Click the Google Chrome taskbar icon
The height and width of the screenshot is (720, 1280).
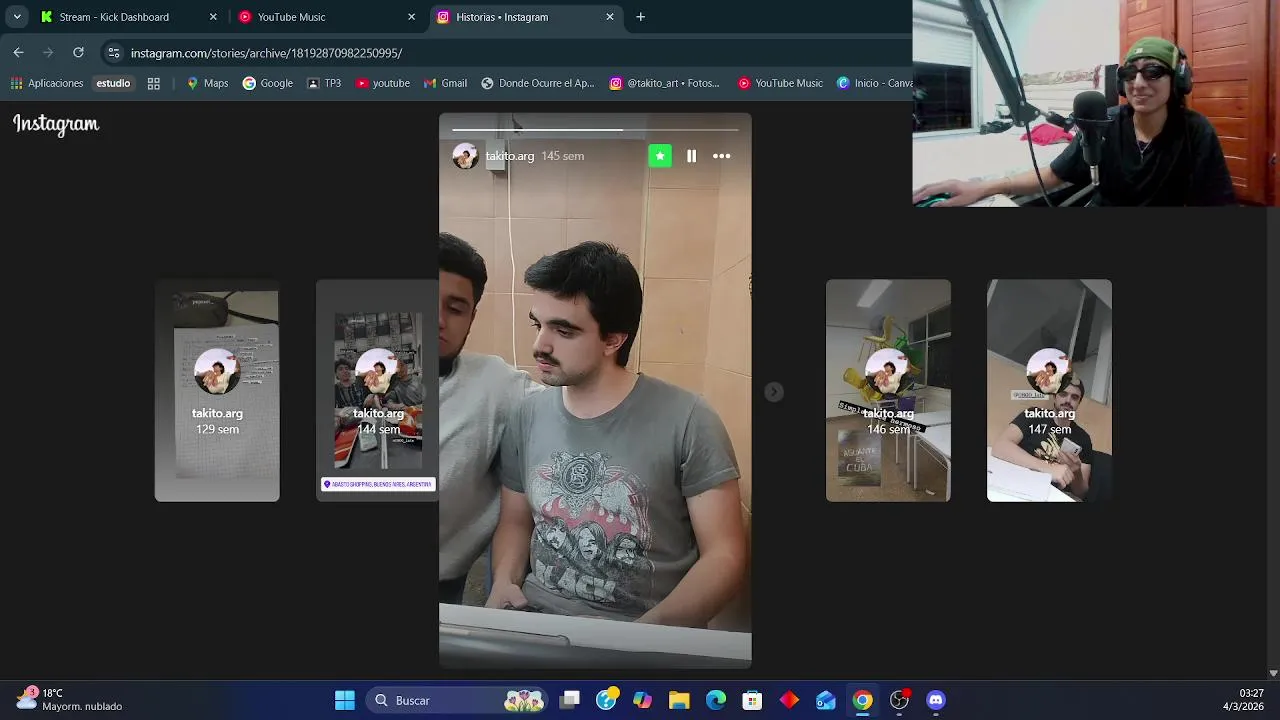pyautogui.click(x=862, y=700)
